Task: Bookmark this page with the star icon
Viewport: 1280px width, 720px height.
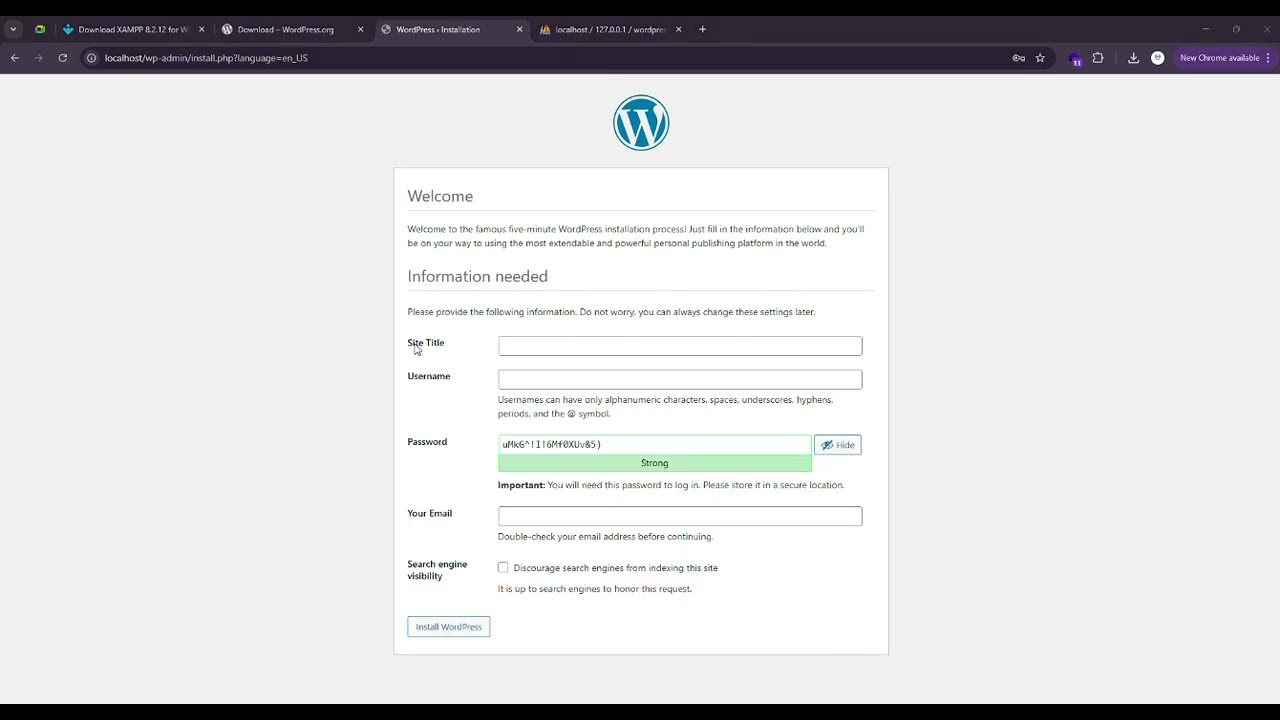Action: coord(1040,58)
